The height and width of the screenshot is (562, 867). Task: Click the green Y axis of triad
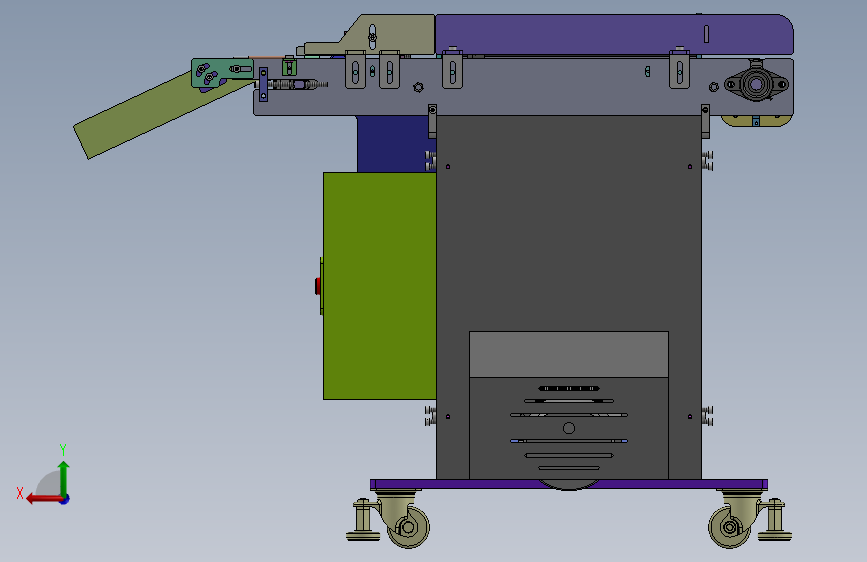64,479
